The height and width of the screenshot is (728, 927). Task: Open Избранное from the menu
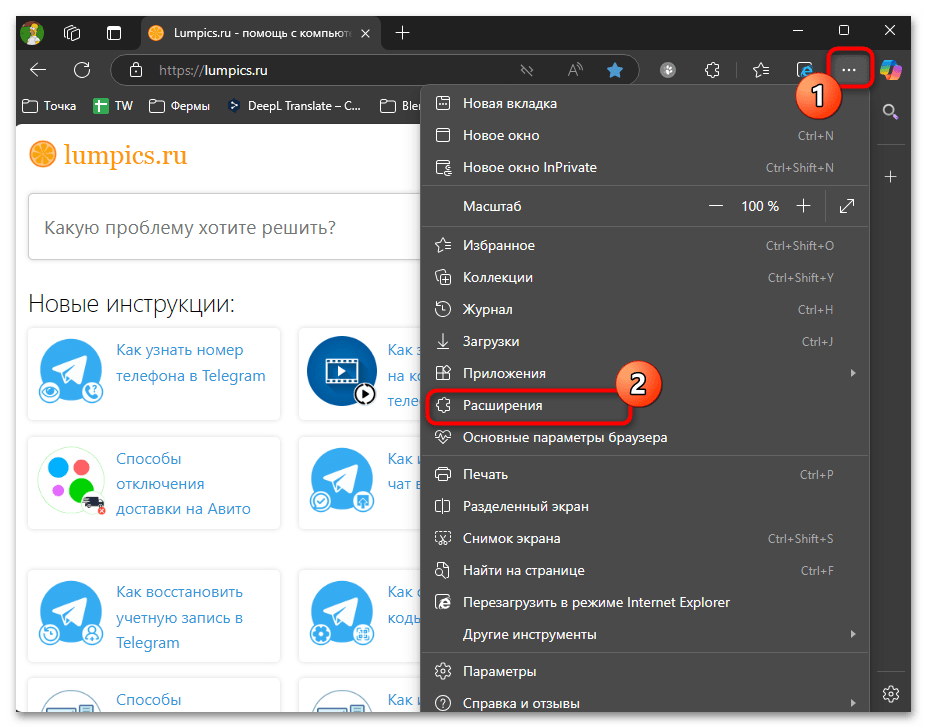pos(645,245)
